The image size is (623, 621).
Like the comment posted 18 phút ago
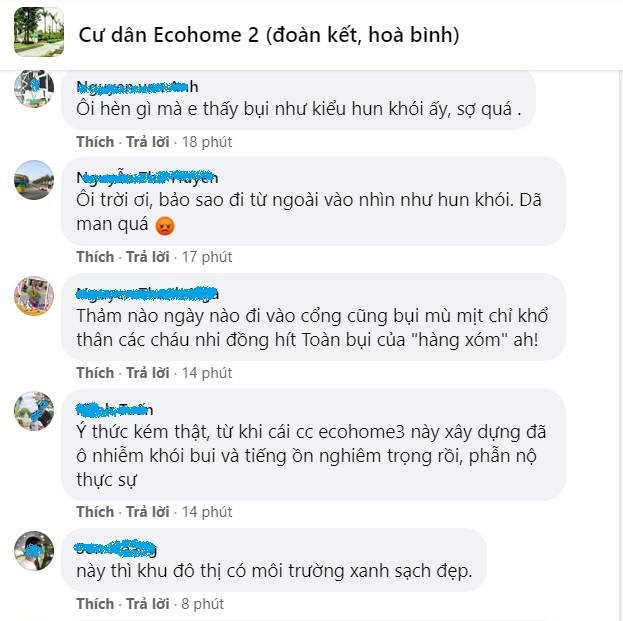point(95,142)
